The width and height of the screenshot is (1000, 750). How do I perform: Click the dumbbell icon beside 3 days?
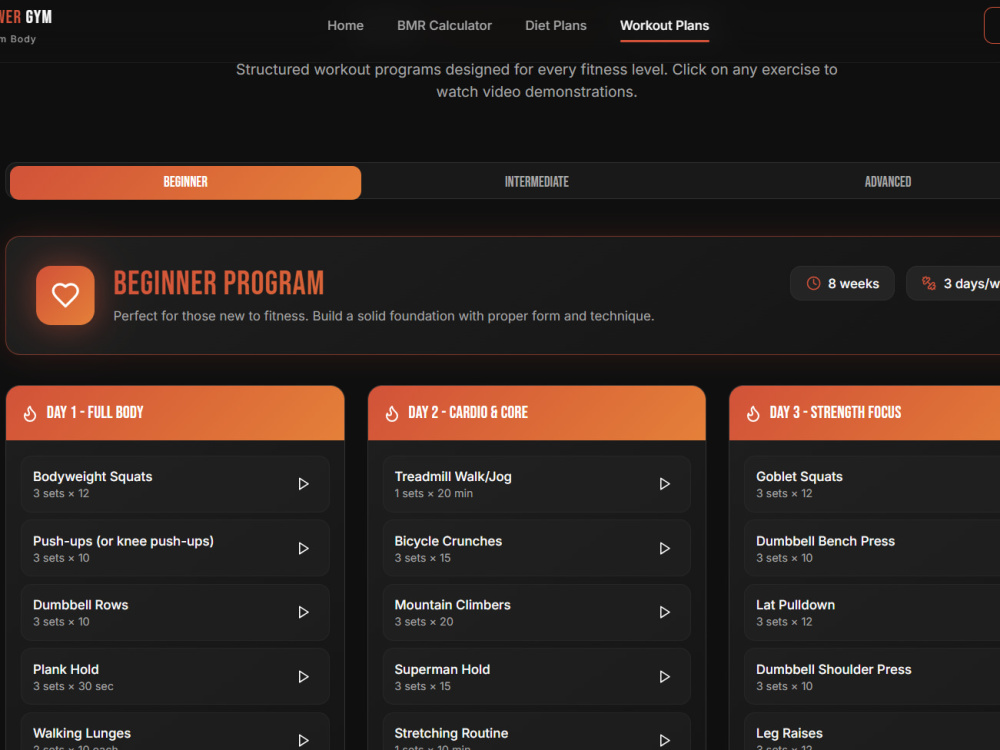929,283
